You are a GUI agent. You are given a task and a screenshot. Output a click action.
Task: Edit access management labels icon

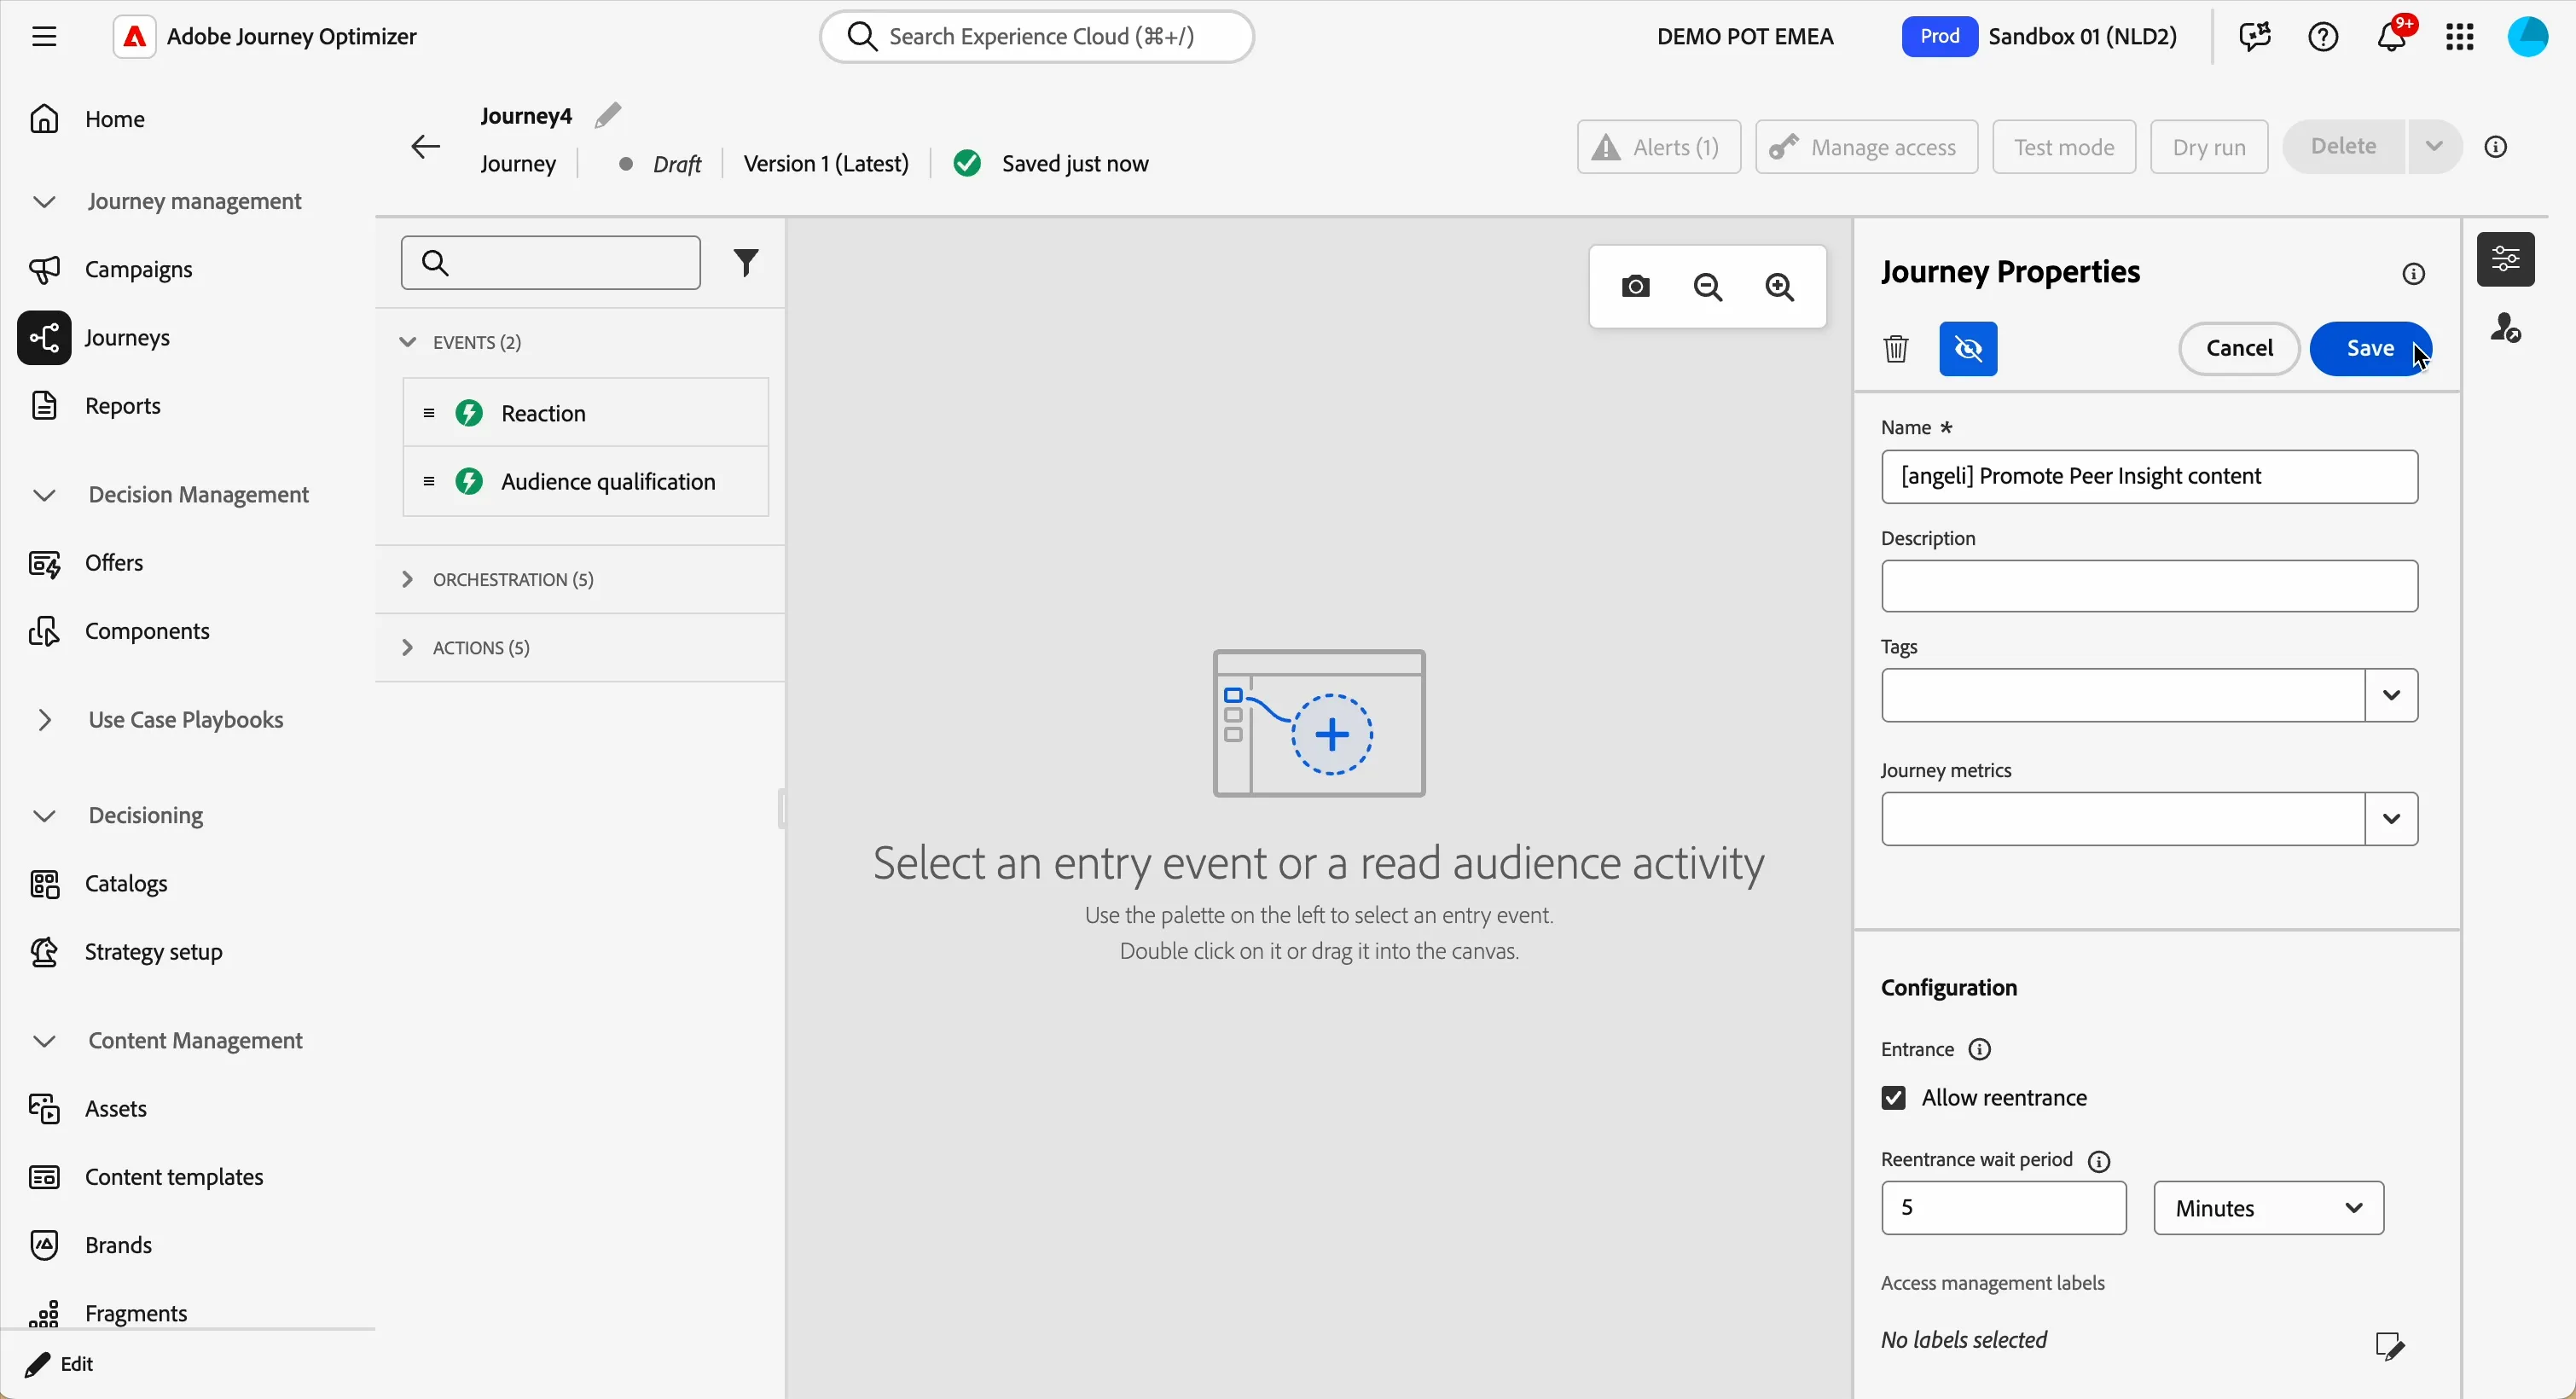click(2389, 1347)
